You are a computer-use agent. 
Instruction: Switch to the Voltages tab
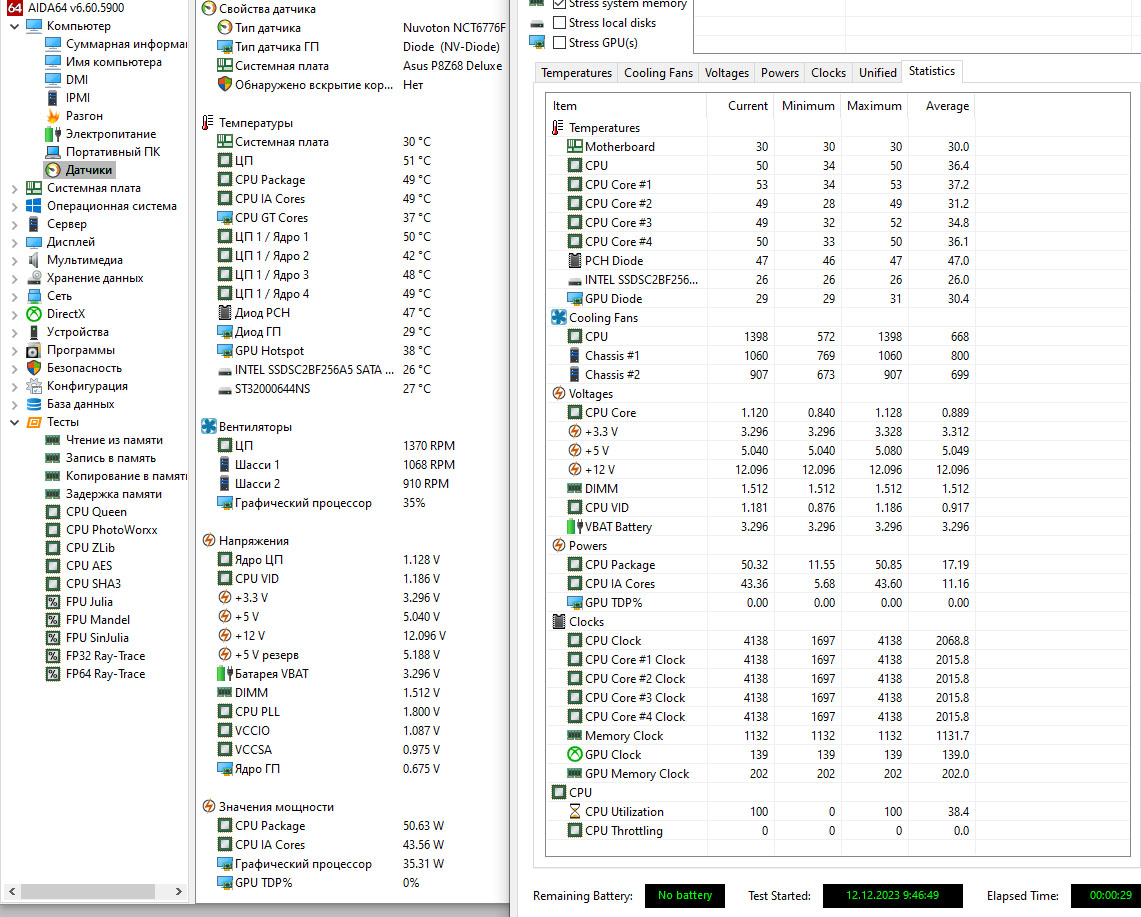pos(726,73)
